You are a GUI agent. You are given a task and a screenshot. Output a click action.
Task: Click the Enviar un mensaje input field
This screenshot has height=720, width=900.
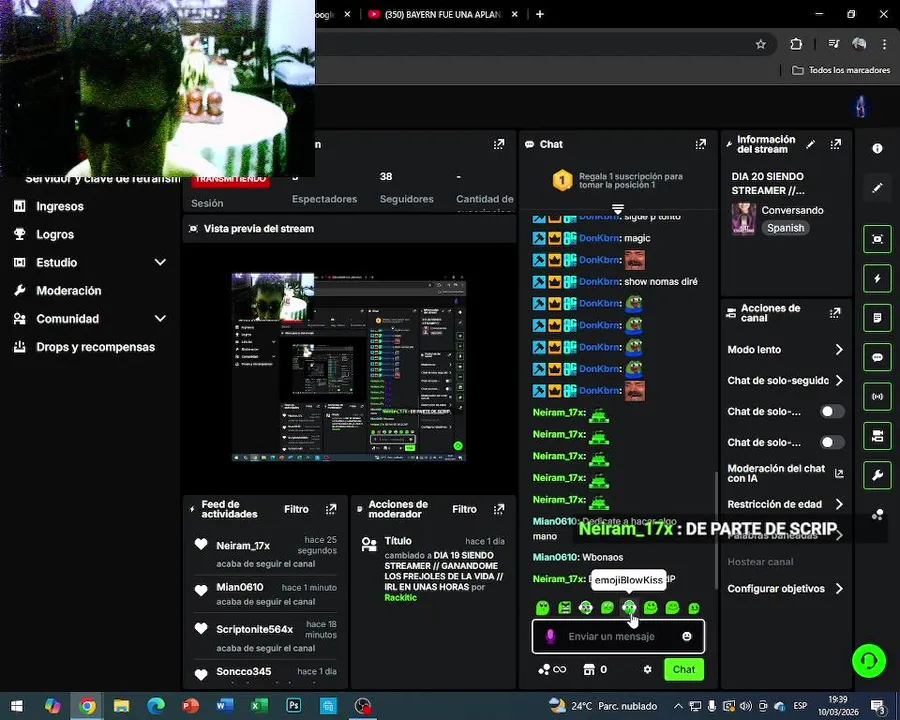[618, 636]
